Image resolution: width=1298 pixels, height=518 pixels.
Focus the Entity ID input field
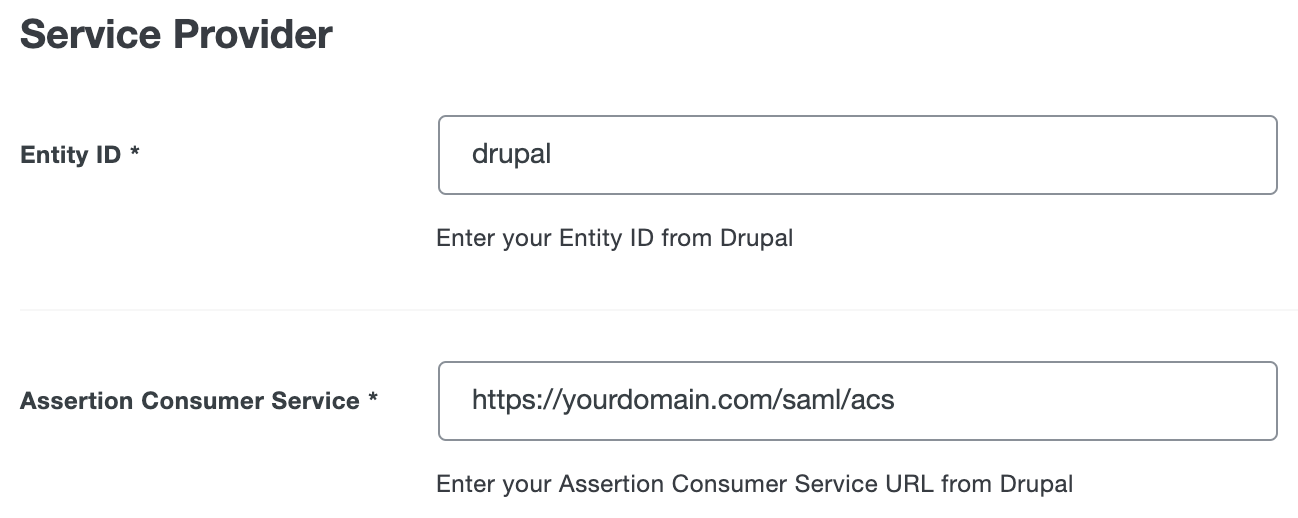point(857,155)
